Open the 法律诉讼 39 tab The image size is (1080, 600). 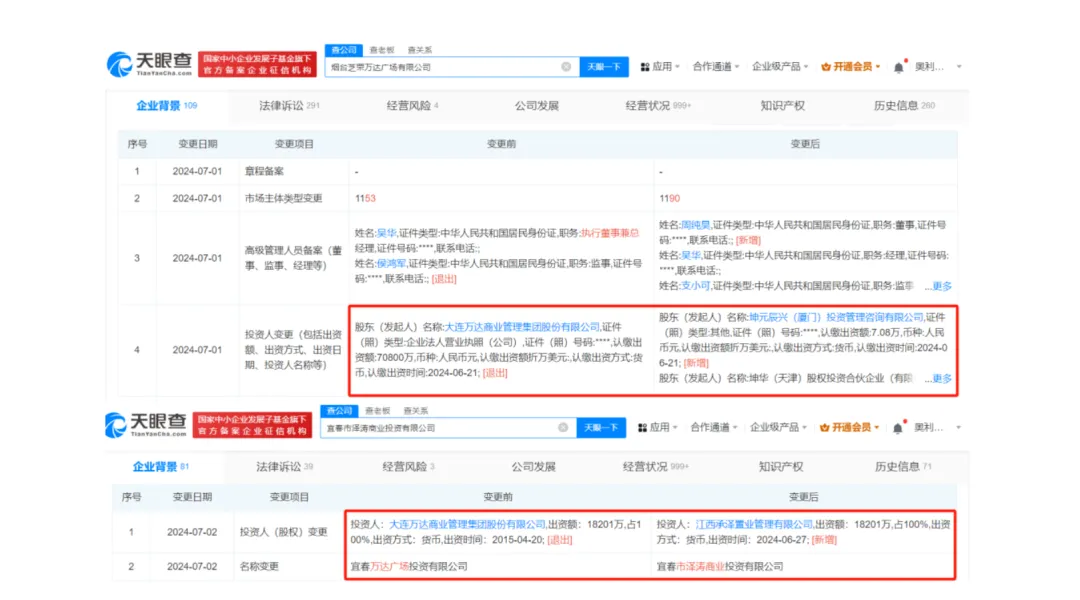pyautogui.click(x=284, y=466)
